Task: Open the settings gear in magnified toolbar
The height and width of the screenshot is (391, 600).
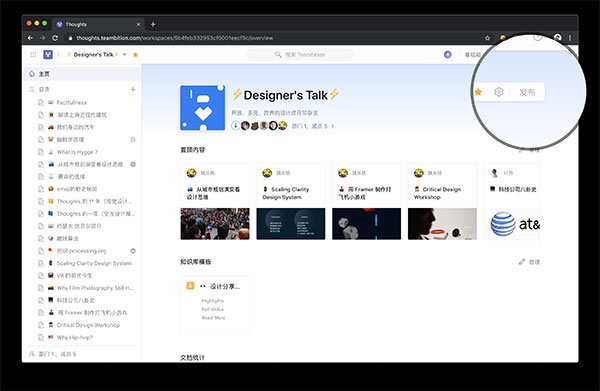Action: pyautogui.click(x=498, y=92)
